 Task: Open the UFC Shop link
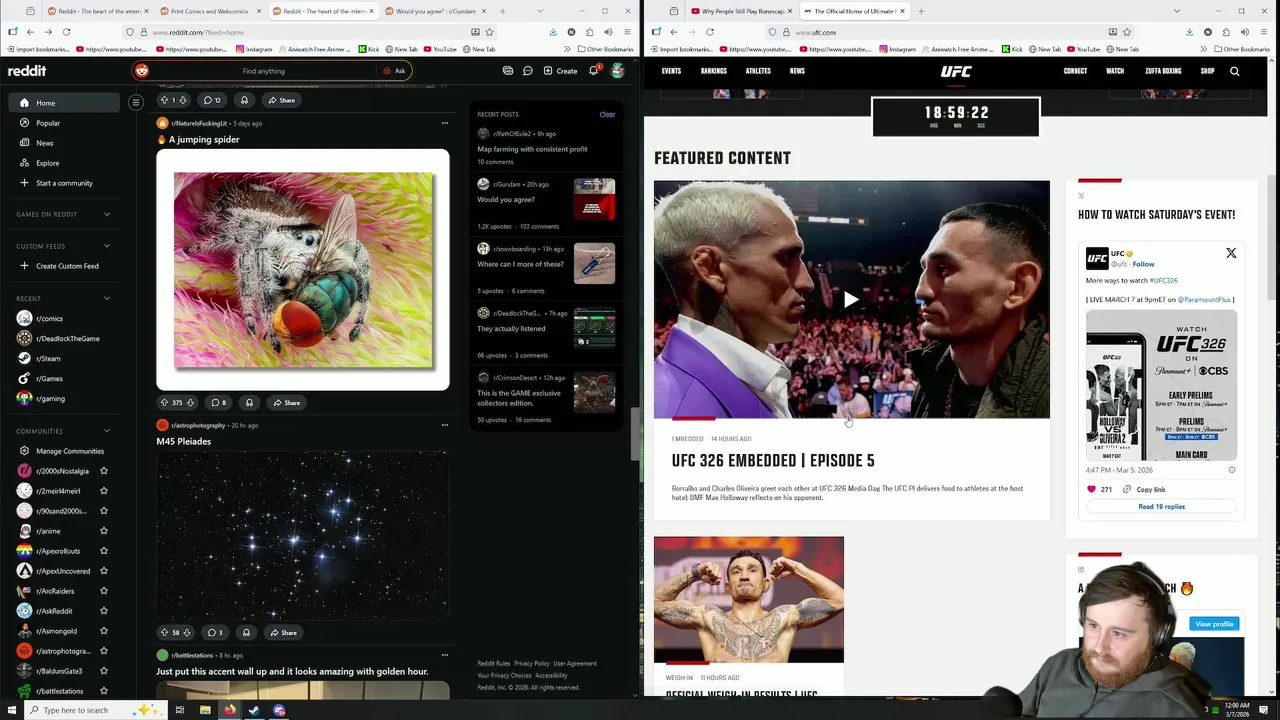(1207, 71)
